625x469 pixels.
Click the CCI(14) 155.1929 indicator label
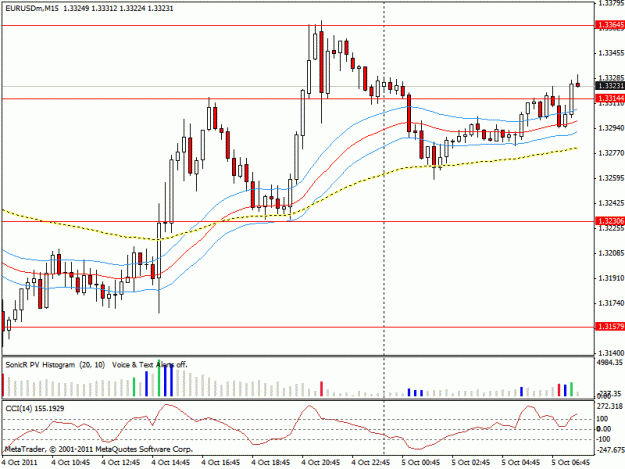pyautogui.click(x=35, y=408)
